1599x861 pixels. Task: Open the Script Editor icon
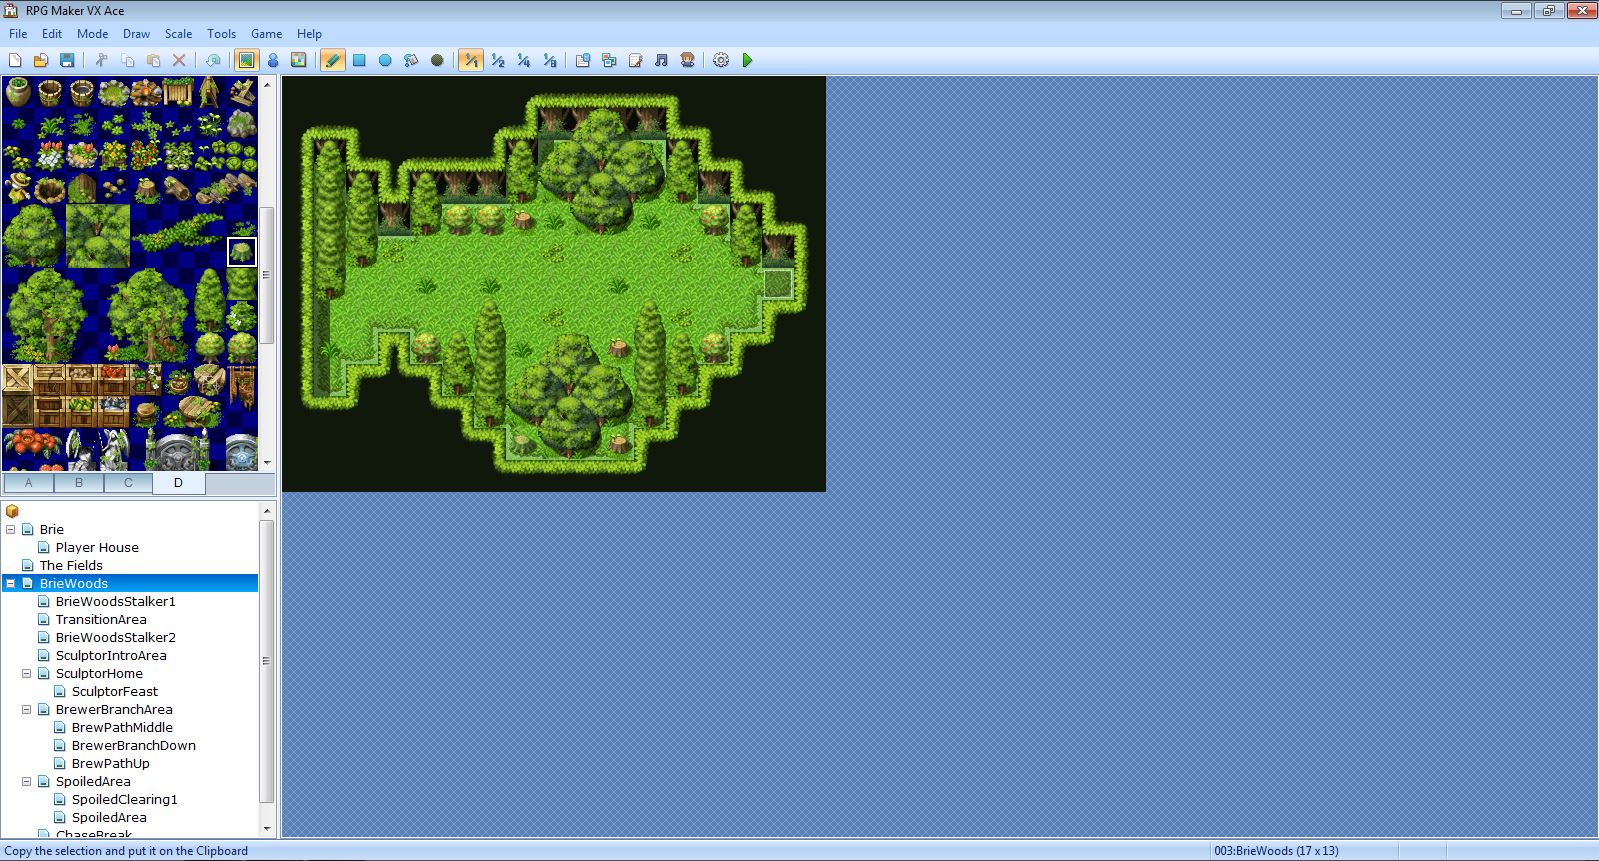click(635, 60)
